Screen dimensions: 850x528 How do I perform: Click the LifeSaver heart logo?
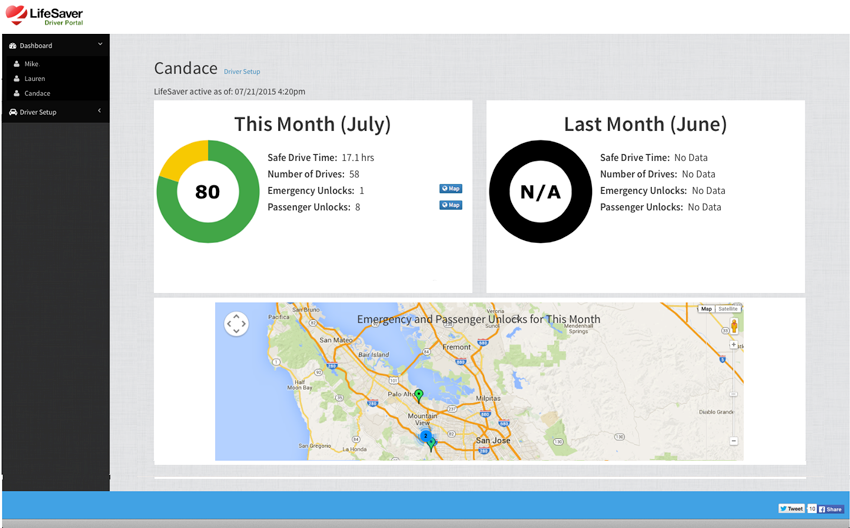pos(16,15)
